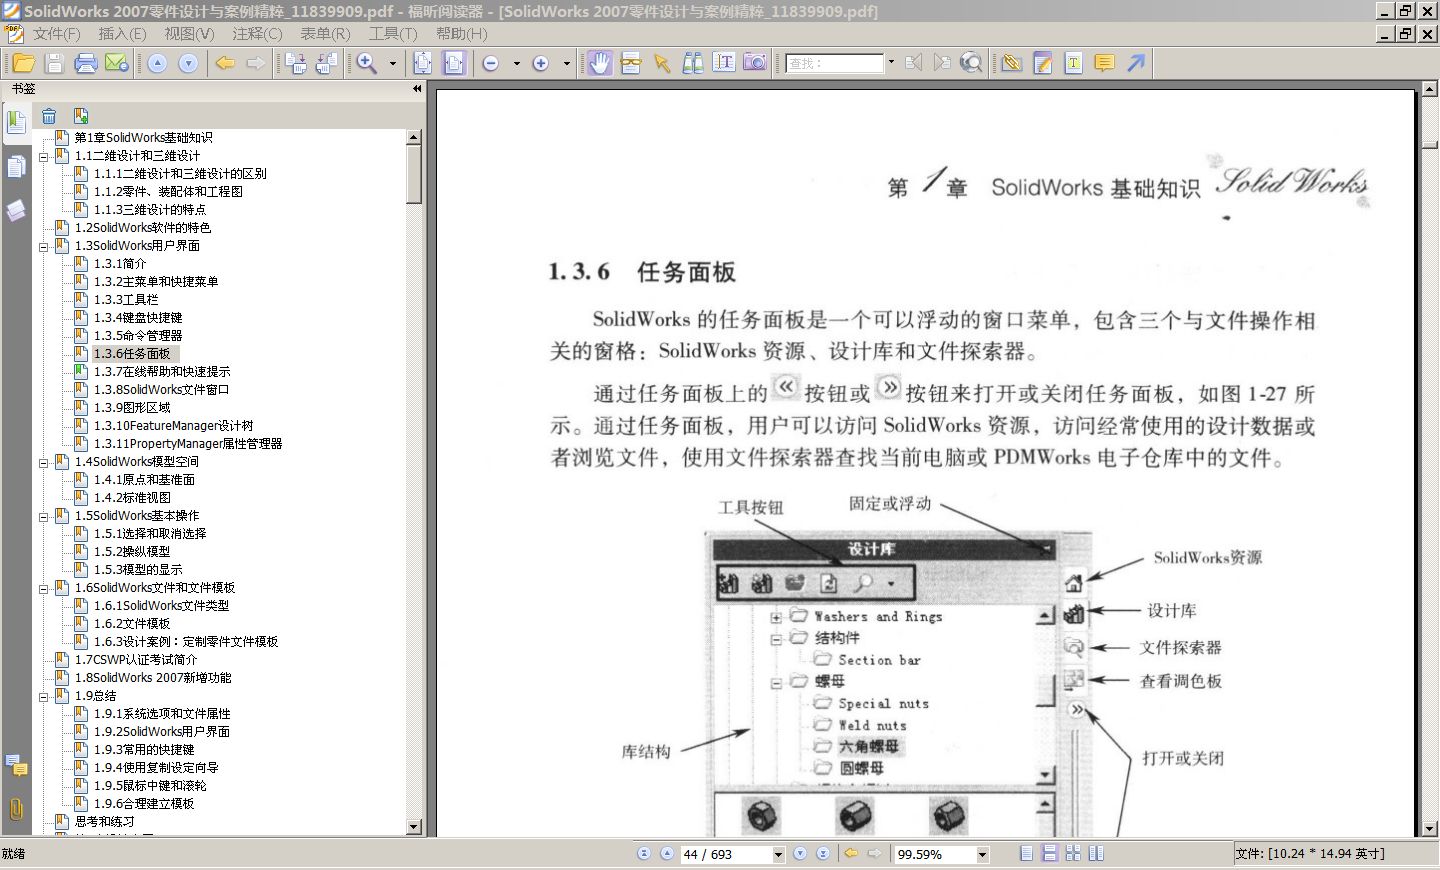
Task: Open the zoom percentage dropdown
Action: point(982,854)
